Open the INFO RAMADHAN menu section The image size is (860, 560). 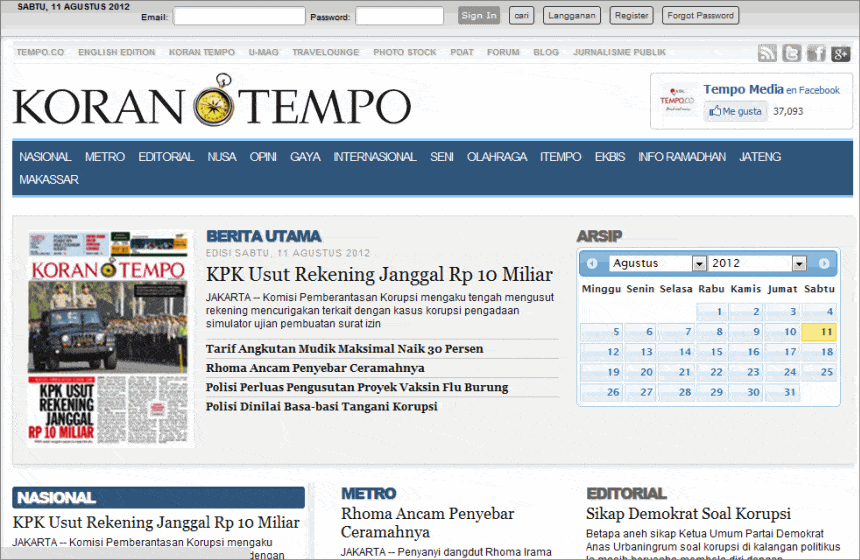point(682,157)
